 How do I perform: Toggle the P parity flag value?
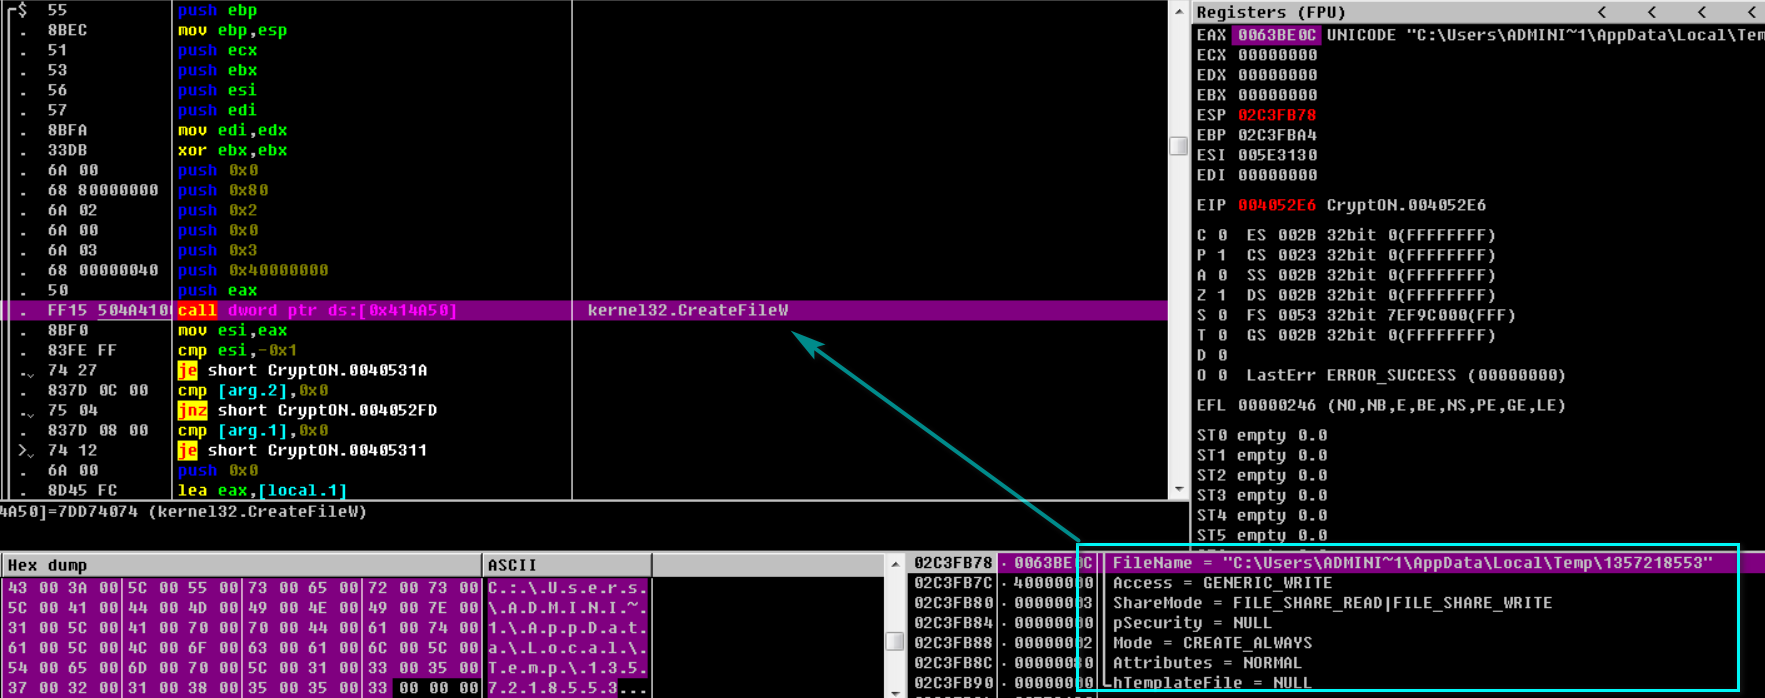1222,255
